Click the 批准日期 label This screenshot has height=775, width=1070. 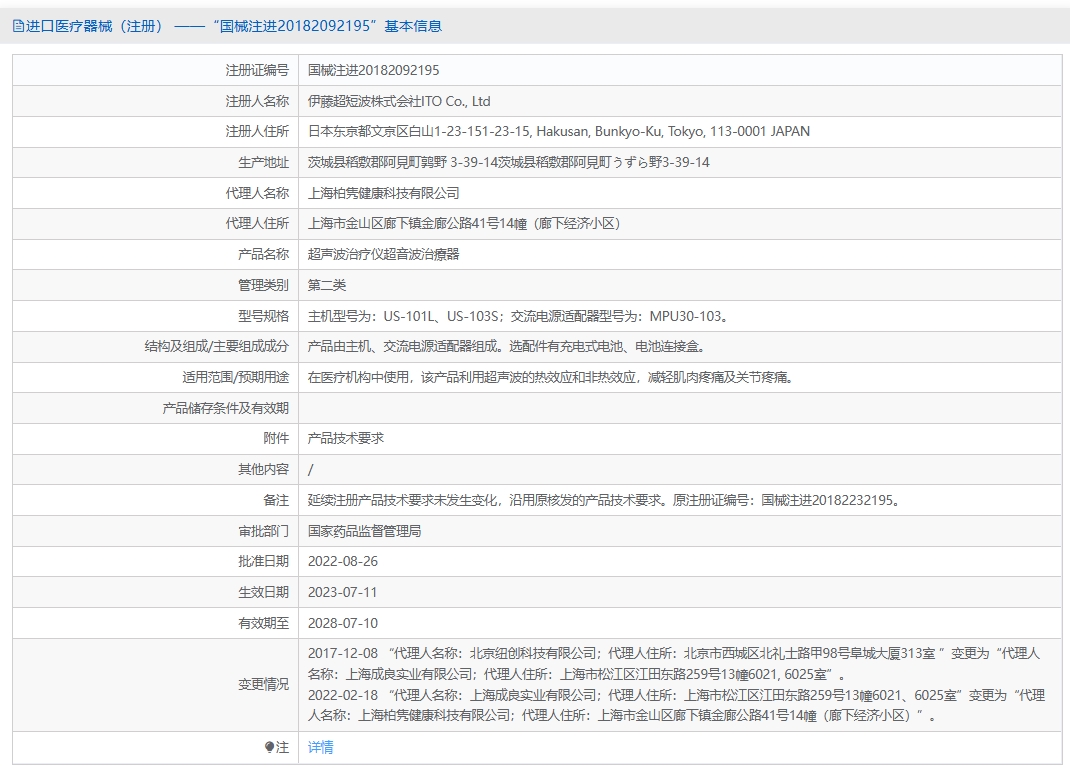(263, 561)
